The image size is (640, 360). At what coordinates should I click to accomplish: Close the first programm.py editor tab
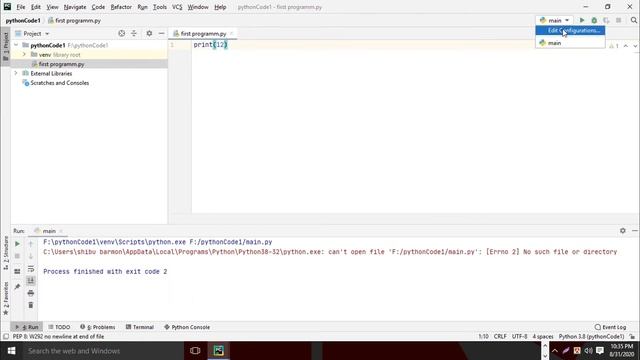[x=231, y=33]
